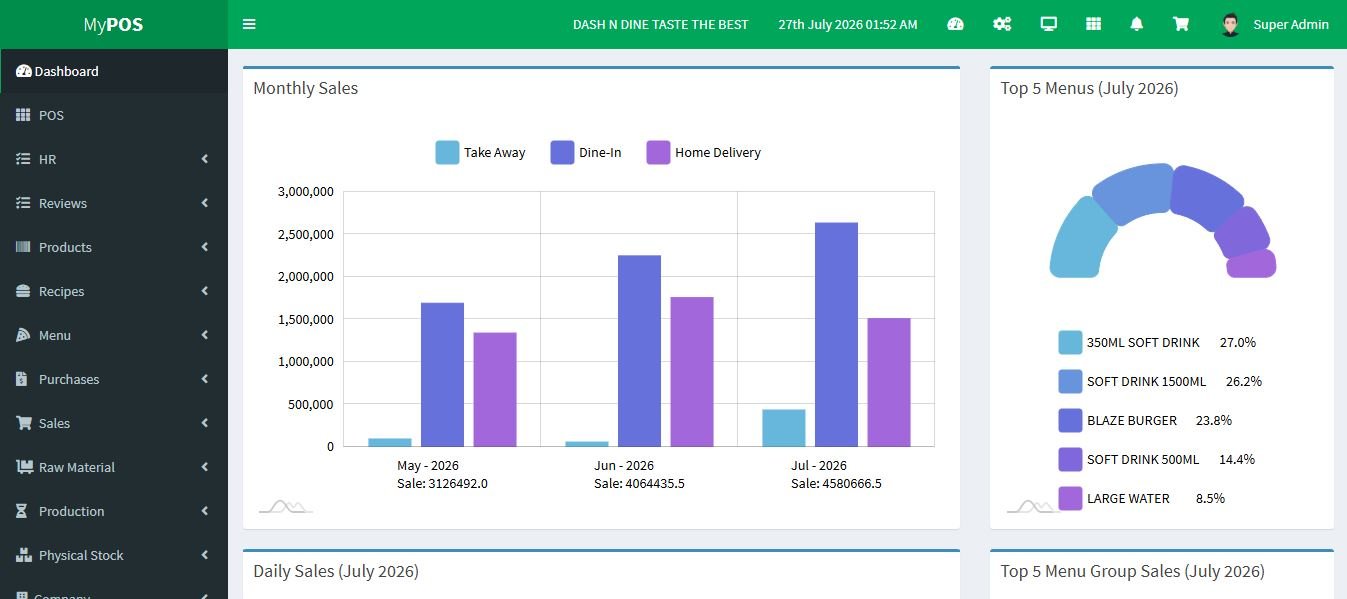
Task: Expand the Production submenu arrow
Action: click(204, 511)
